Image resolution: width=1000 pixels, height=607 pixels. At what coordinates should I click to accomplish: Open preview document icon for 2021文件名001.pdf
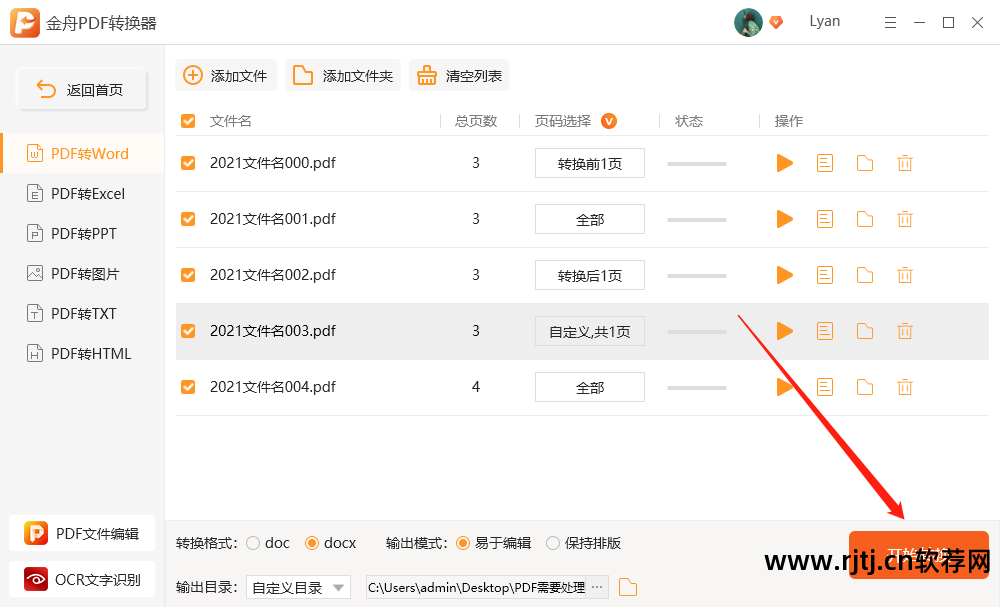824,218
